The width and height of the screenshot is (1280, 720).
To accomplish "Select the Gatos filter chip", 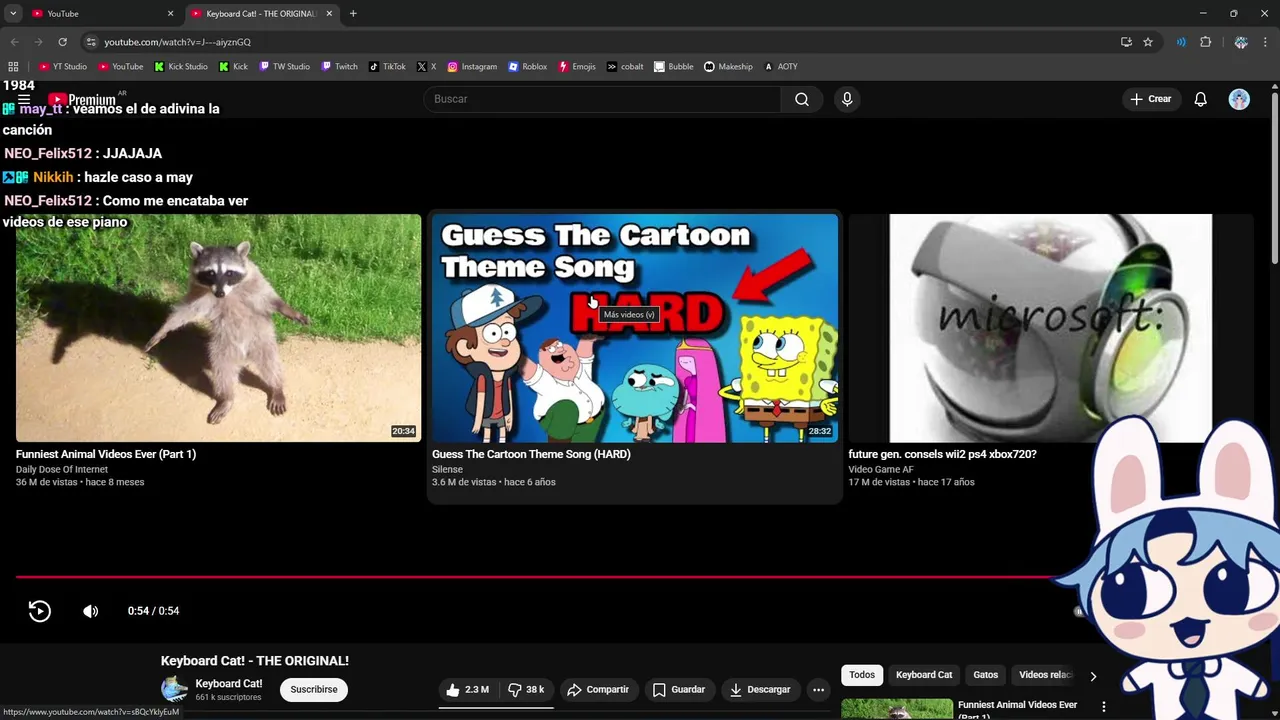I will coord(986,675).
